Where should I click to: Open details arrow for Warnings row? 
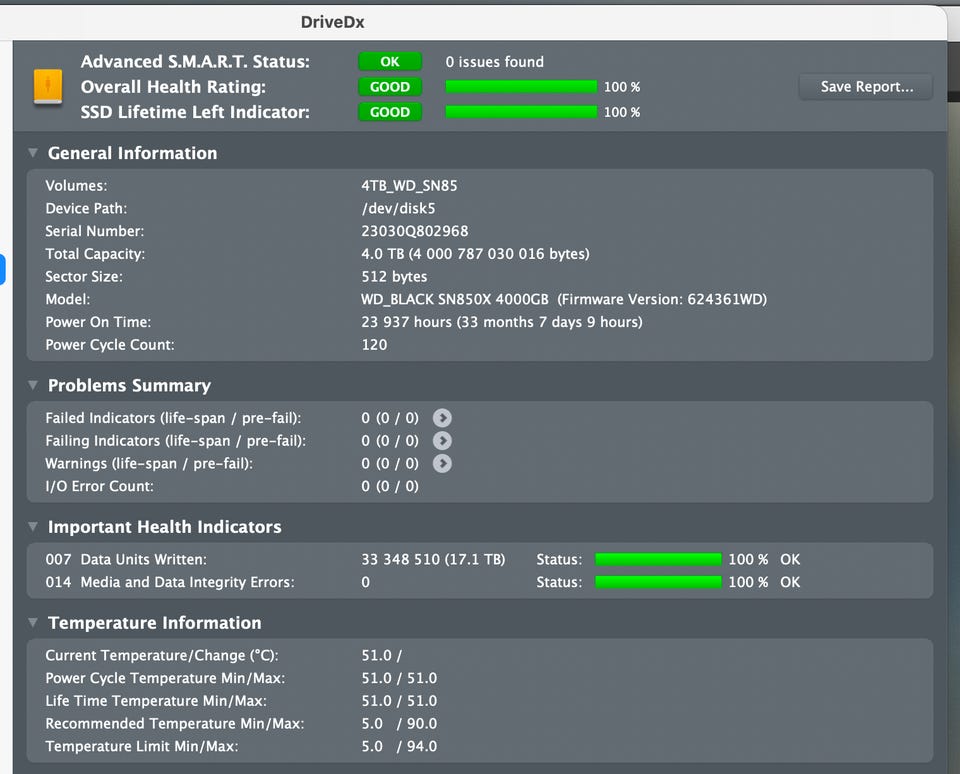coord(442,464)
